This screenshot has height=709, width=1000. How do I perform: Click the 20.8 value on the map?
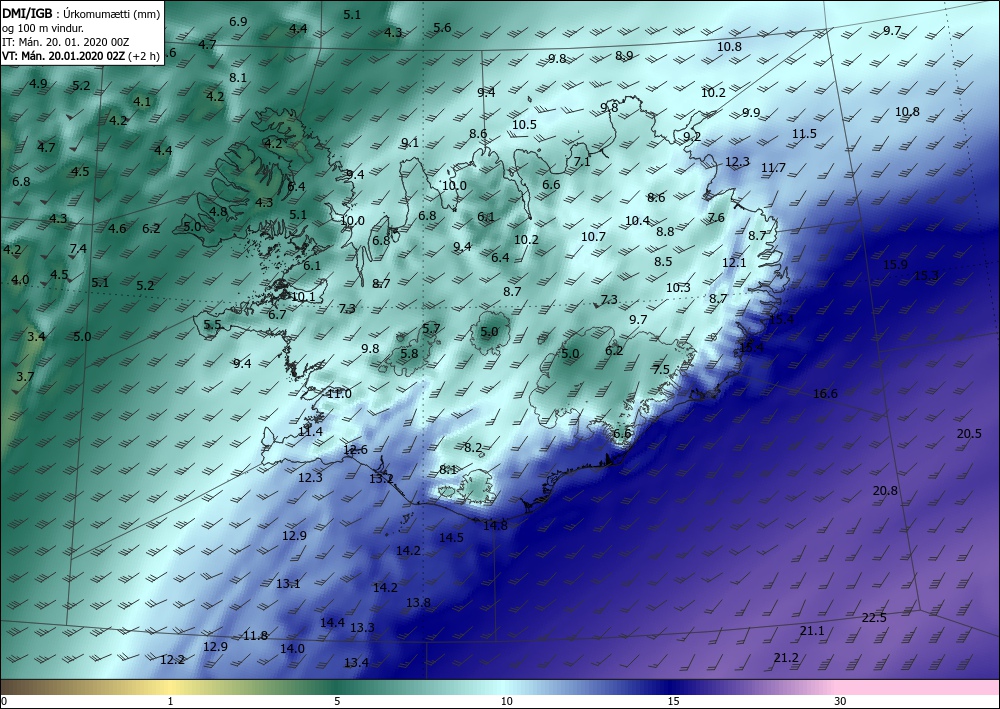885,490
